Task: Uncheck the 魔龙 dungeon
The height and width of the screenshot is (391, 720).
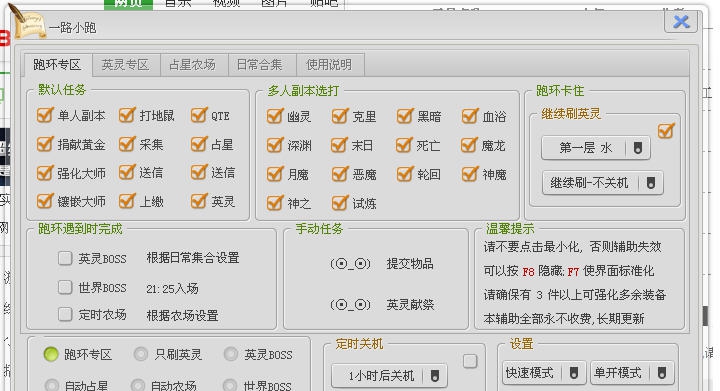Action: (x=470, y=145)
